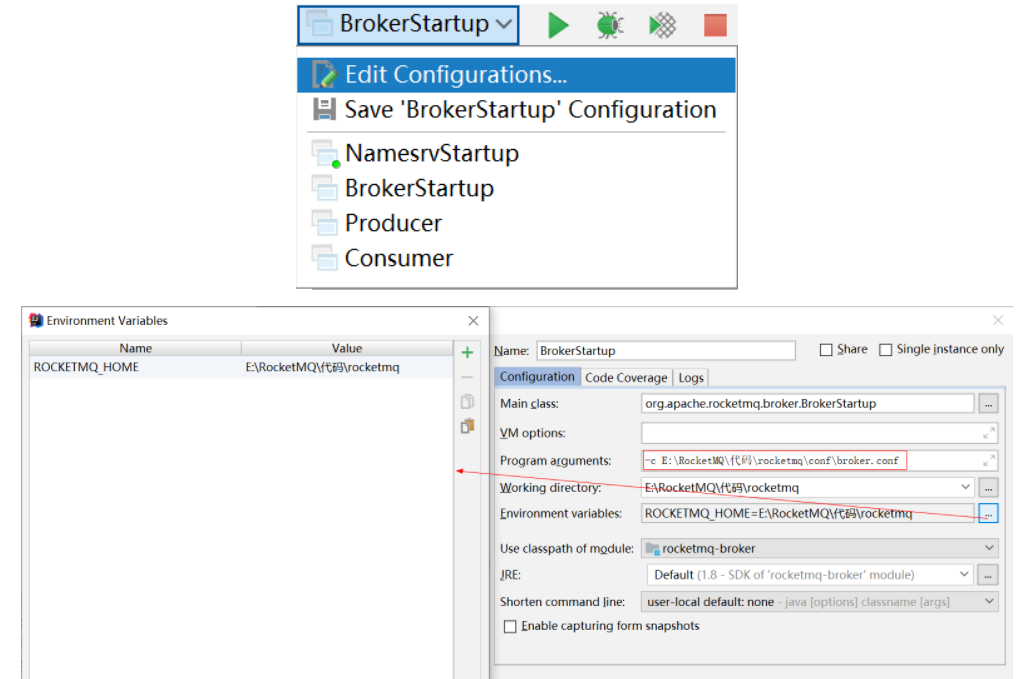
Task: Expand the Program arguments field editor
Action: [989, 460]
